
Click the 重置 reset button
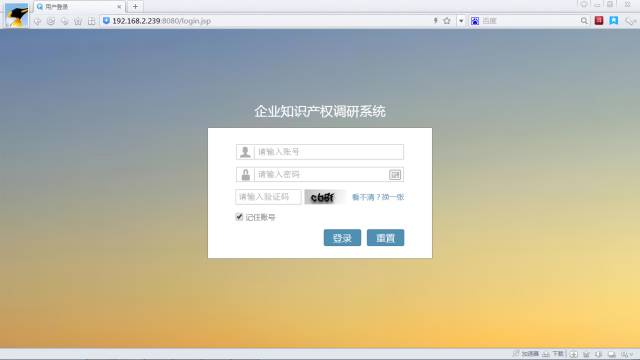point(385,238)
